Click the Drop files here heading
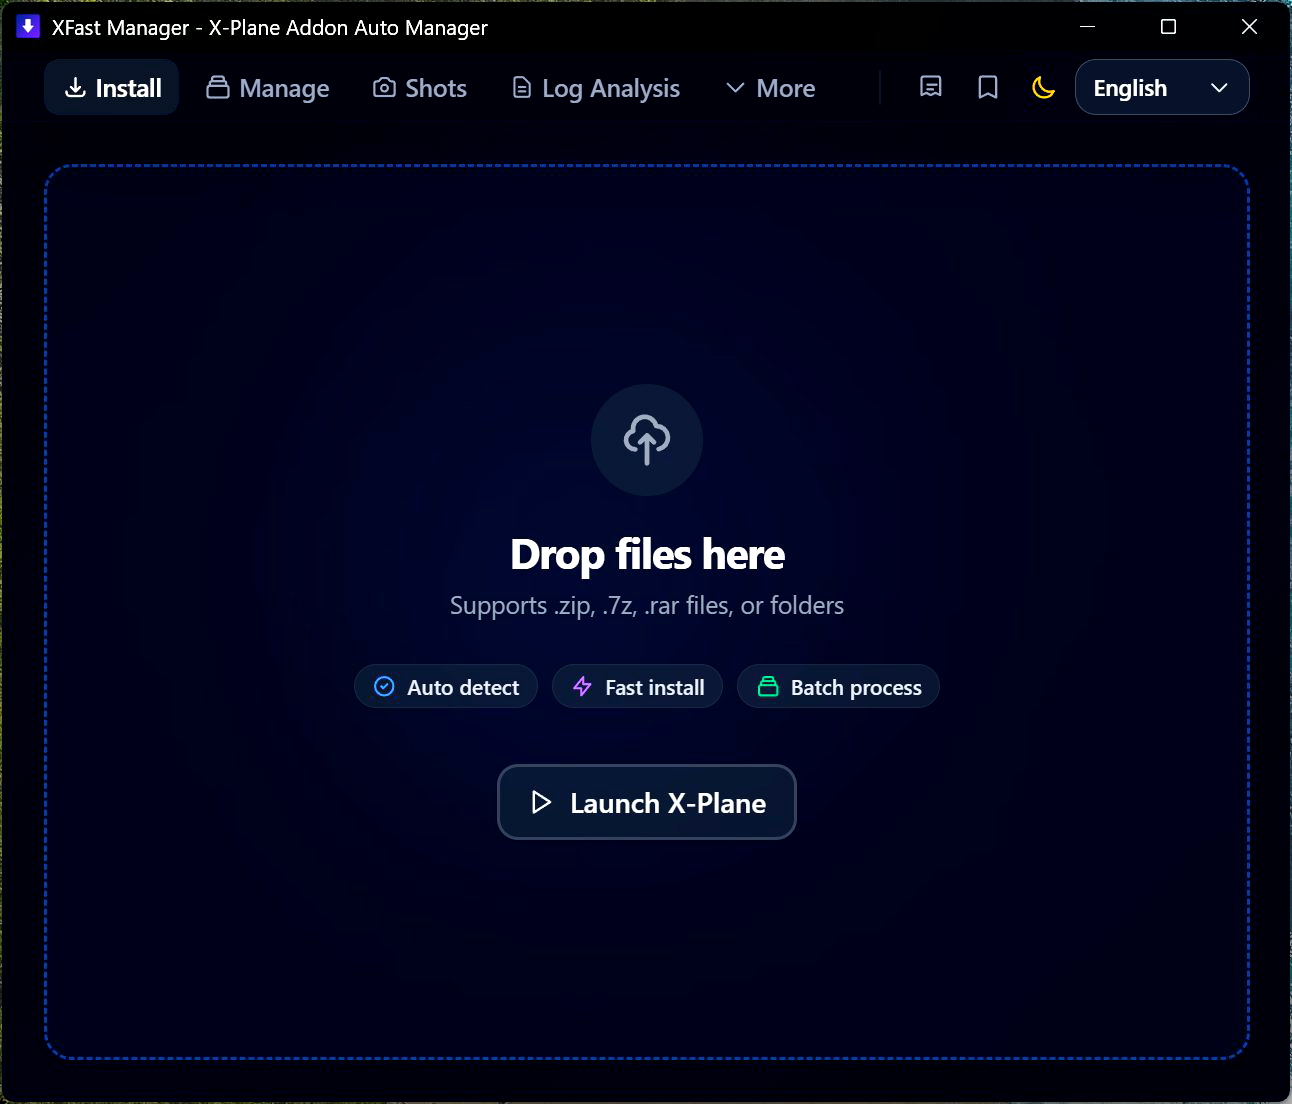Screen dimensions: 1292x1104 click(x=647, y=554)
